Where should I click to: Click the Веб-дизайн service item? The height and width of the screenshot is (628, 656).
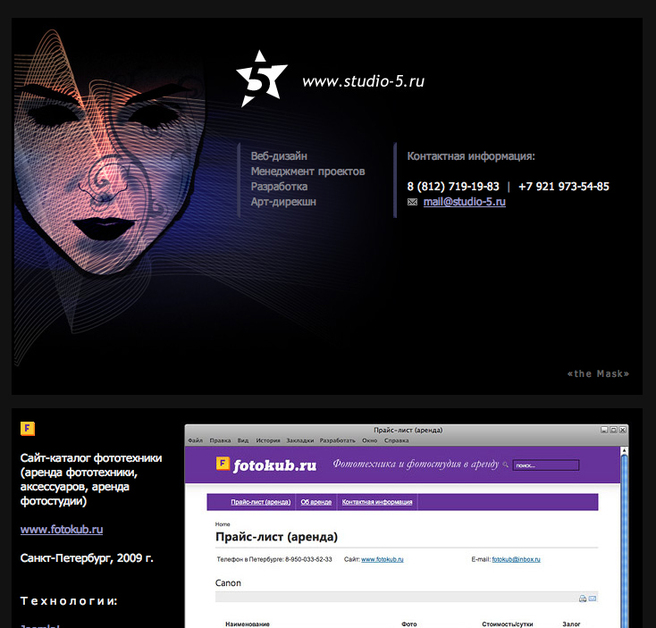(x=279, y=156)
